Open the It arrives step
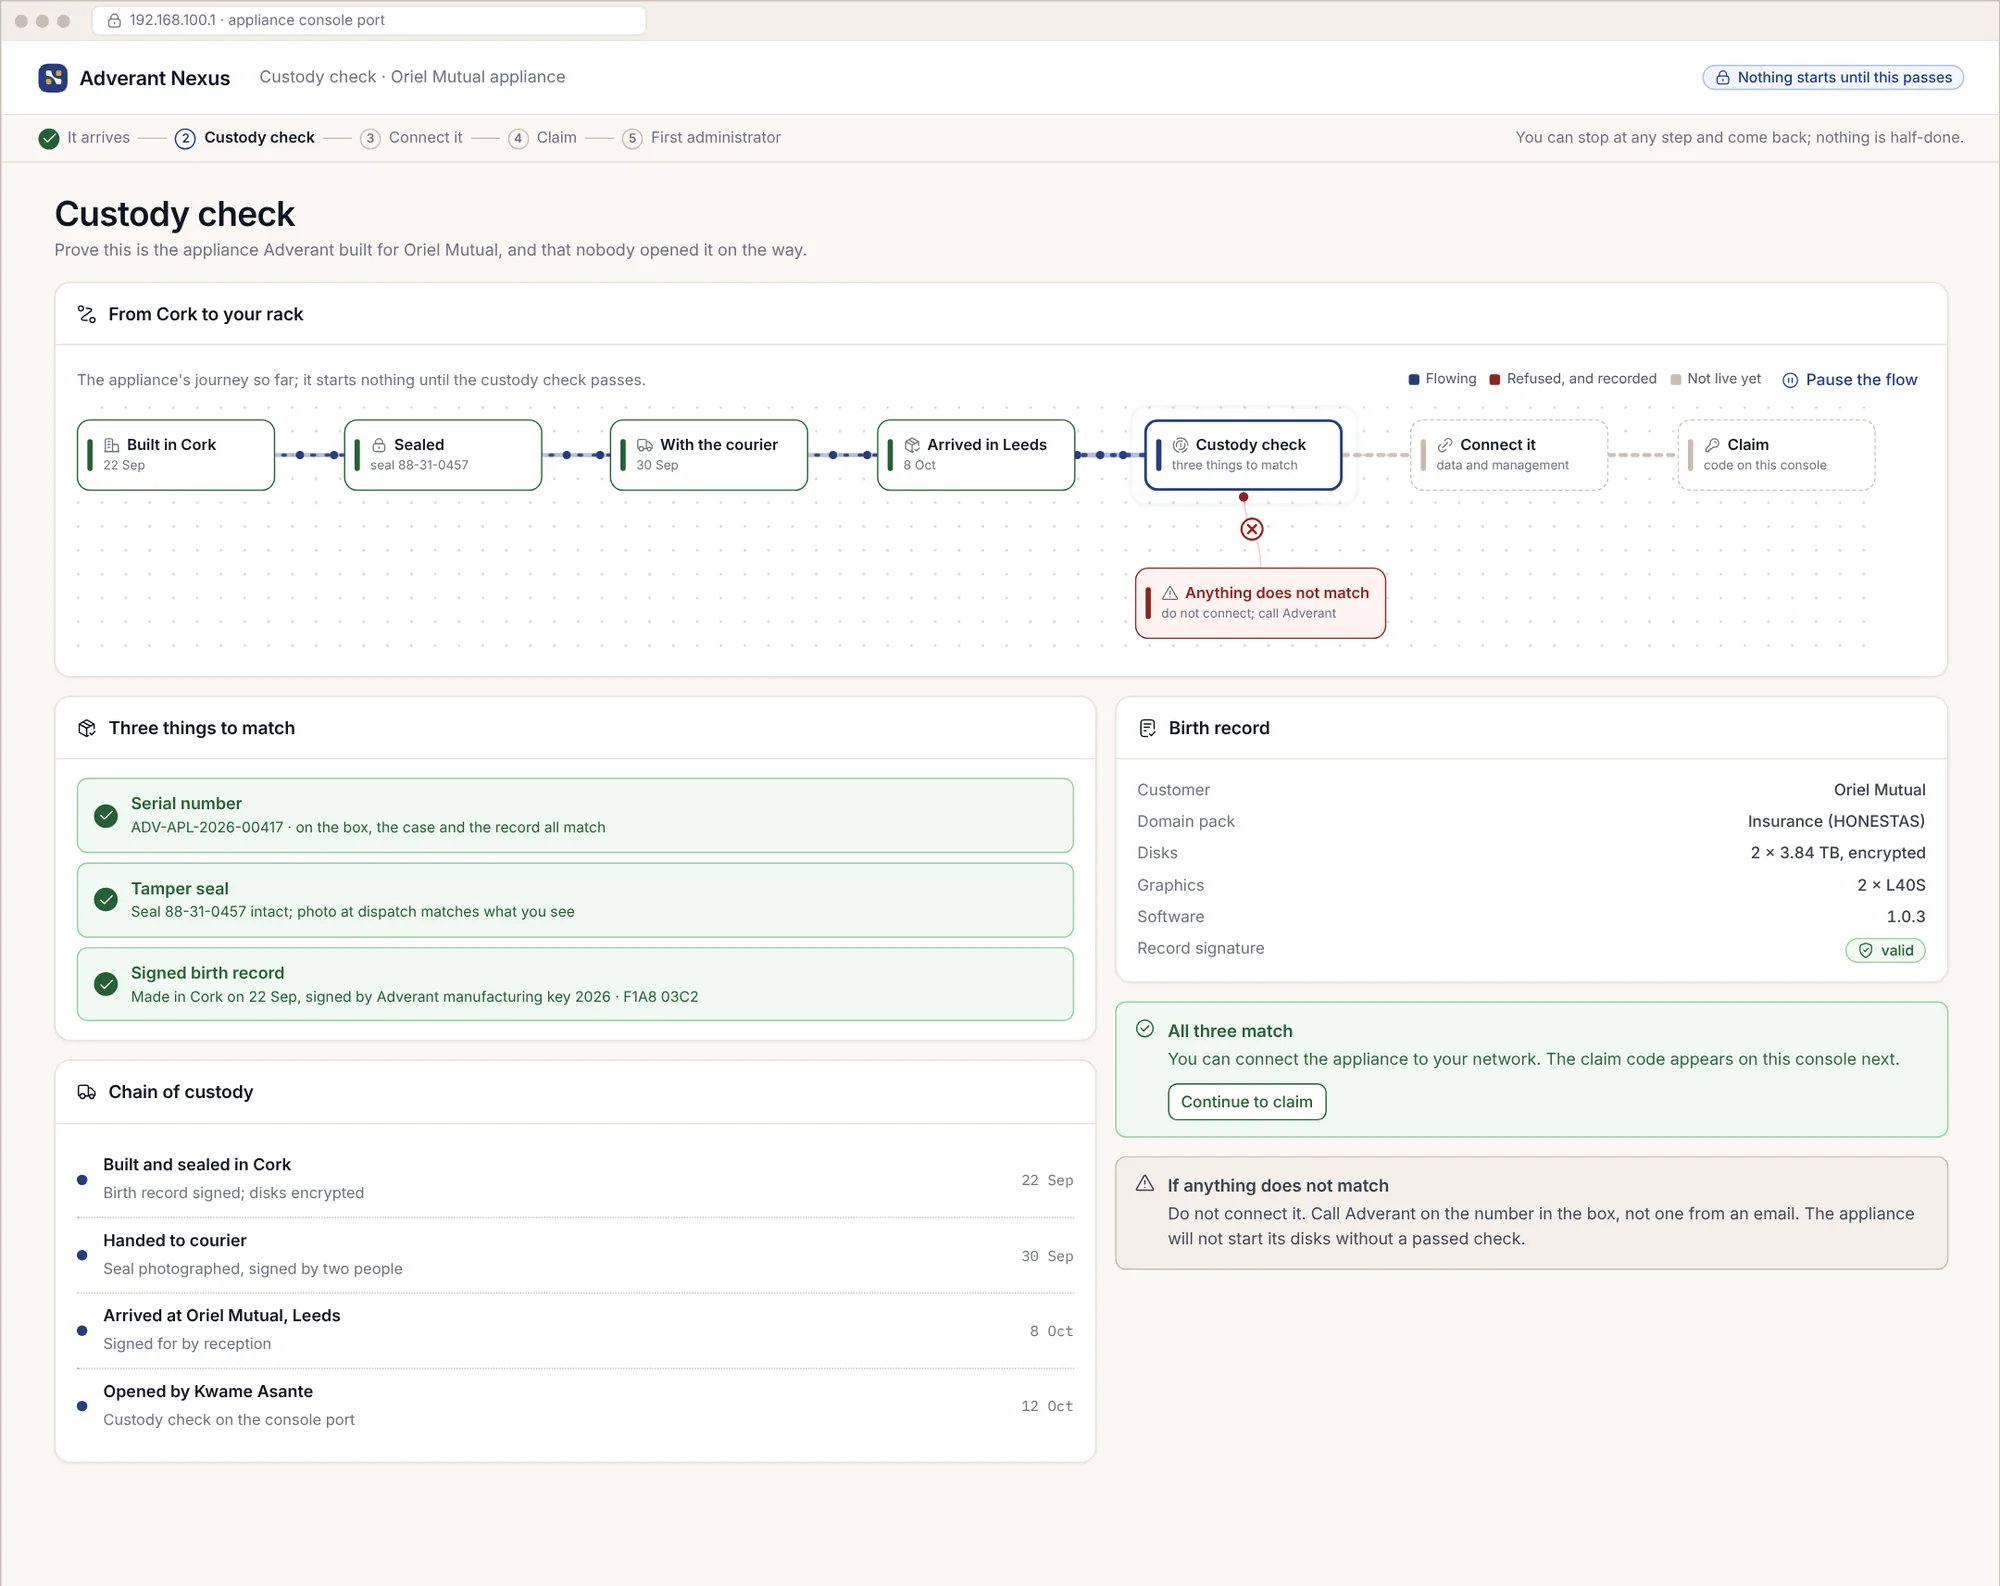The height and width of the screenshot is (1586, 2000). (x=84, y=138)
